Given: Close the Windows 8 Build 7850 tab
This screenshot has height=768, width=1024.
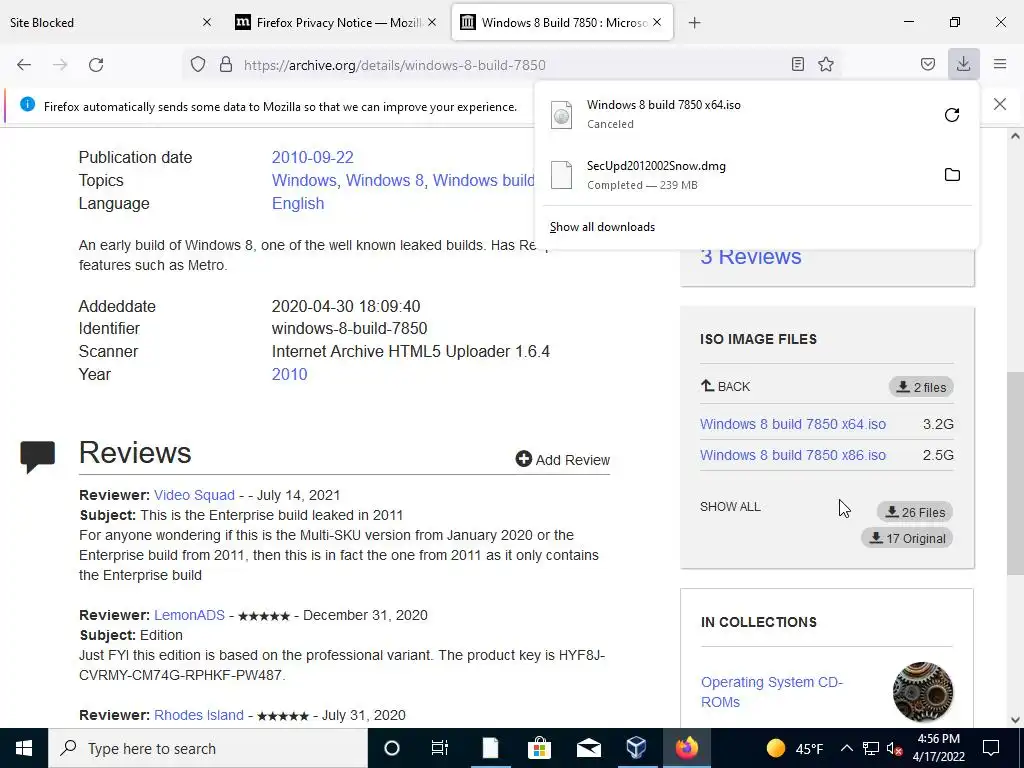Looking at the screenshot, I should [x=657, y=22].
